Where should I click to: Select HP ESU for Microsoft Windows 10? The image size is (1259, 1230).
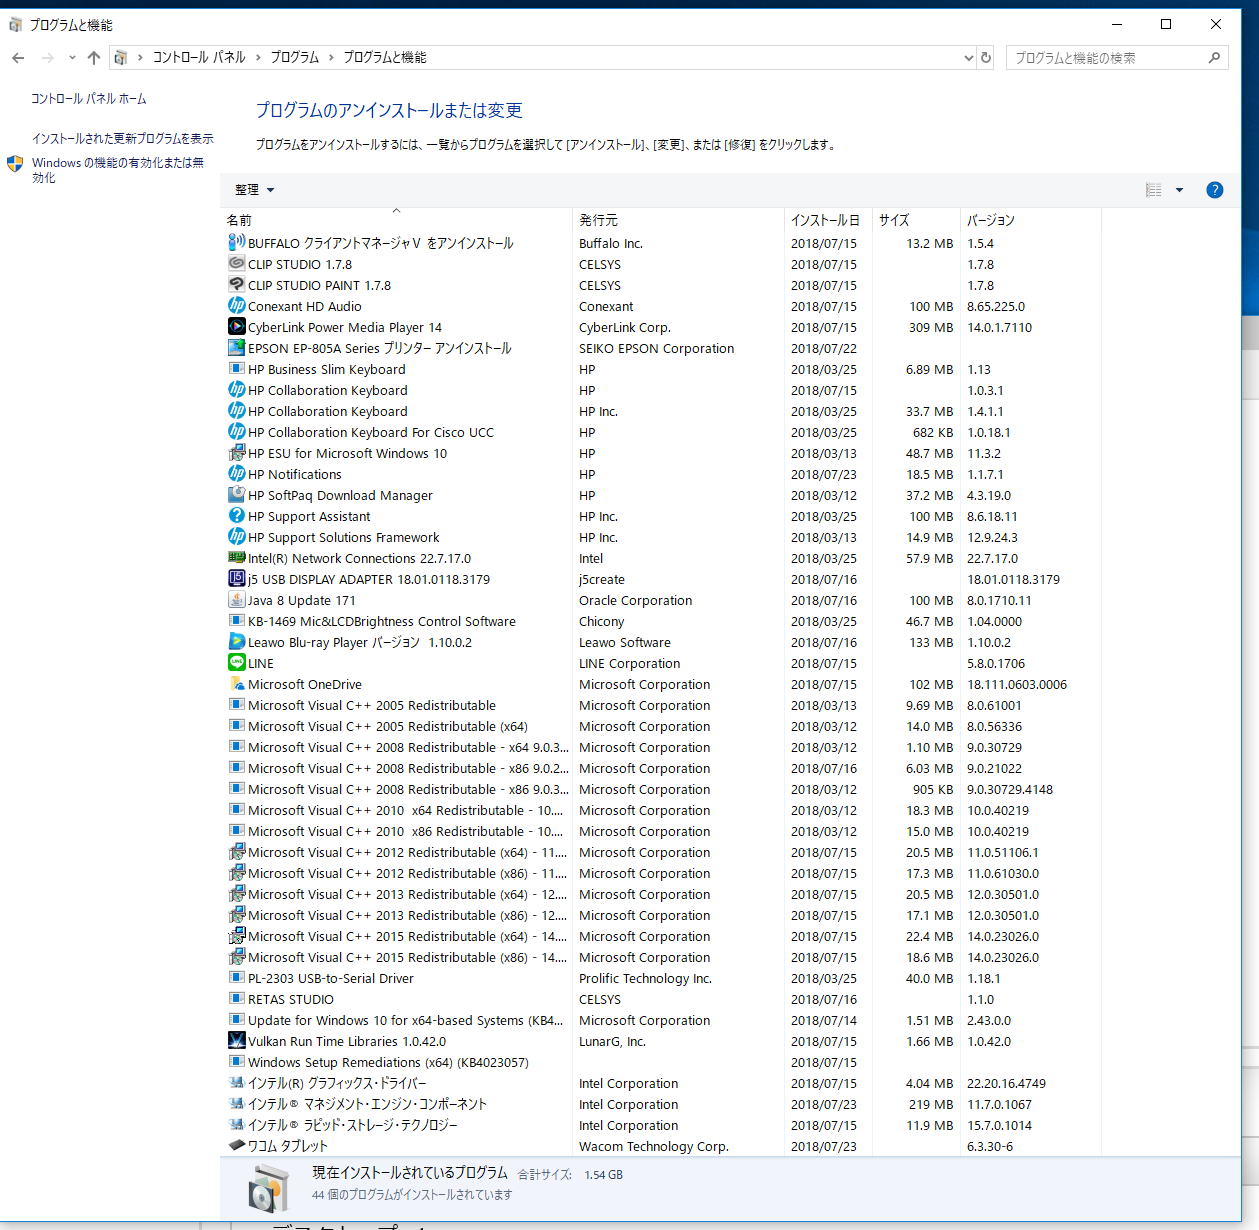(347, 454)
